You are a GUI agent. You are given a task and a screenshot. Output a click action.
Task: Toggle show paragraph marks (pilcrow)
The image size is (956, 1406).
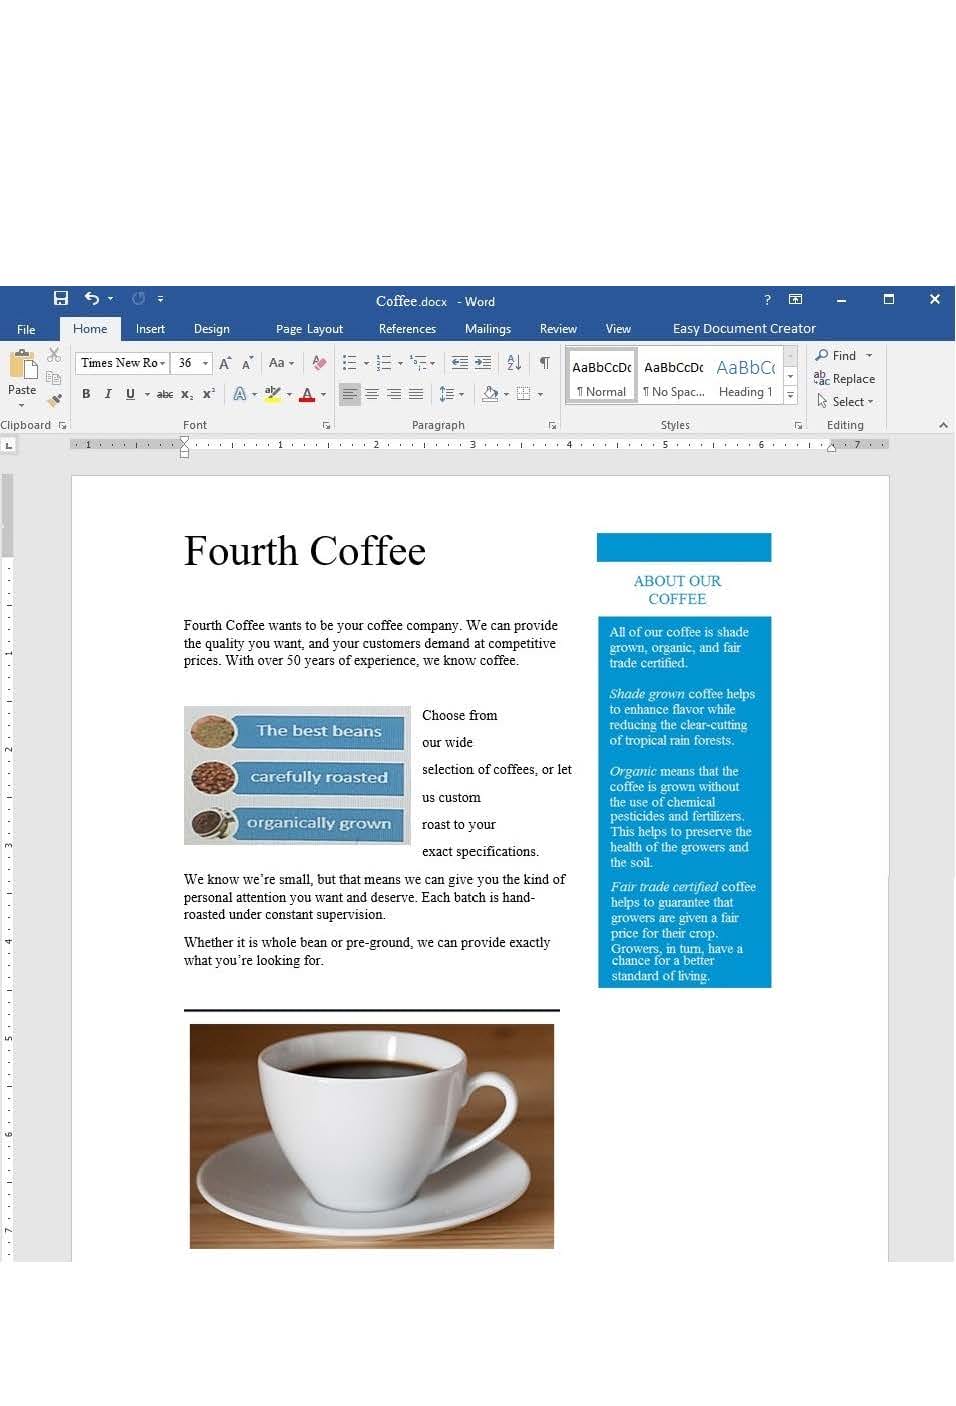pos(544,363)
